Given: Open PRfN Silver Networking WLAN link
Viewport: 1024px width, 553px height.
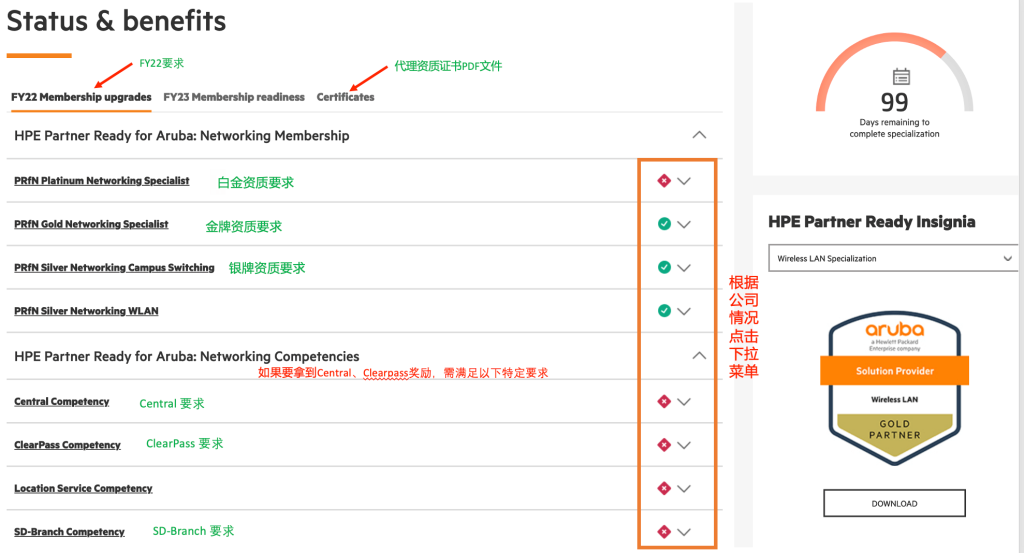Looking at the screenshot, I should click(x=86, y=311).
